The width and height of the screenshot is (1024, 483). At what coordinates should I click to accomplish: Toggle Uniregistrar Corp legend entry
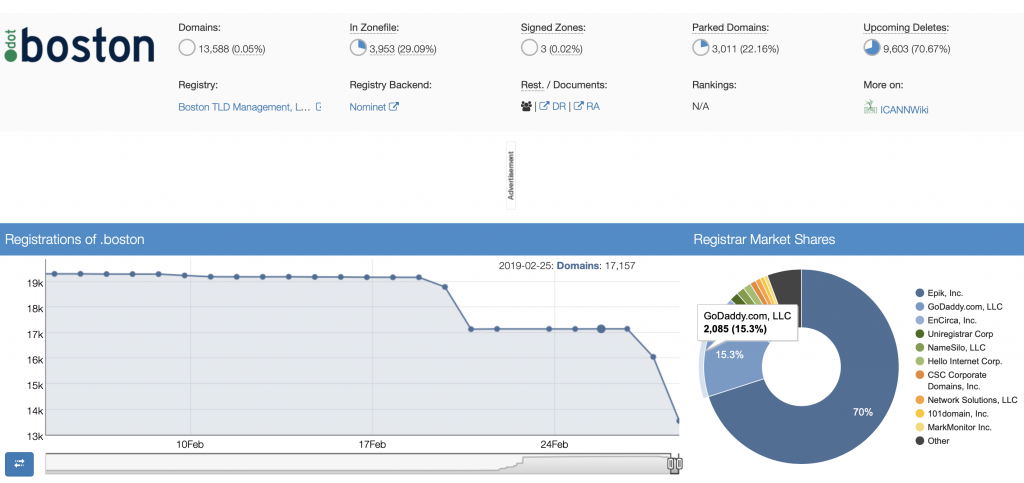click(954, 334)
